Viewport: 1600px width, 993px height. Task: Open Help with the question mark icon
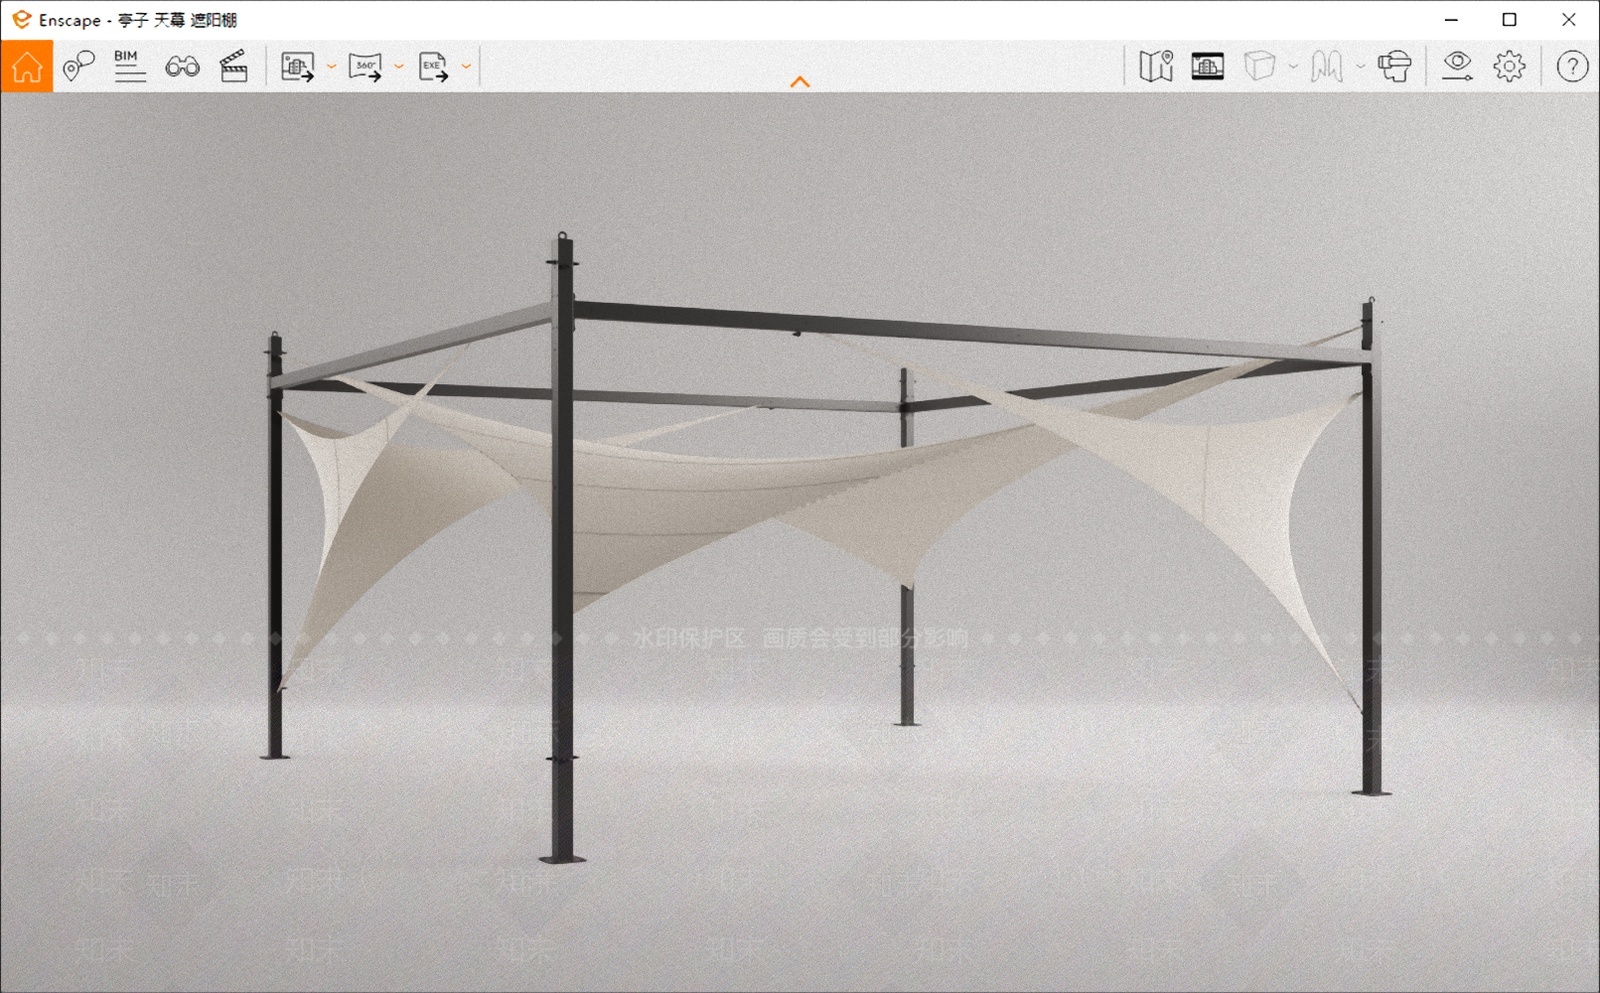pos(1573,67)
